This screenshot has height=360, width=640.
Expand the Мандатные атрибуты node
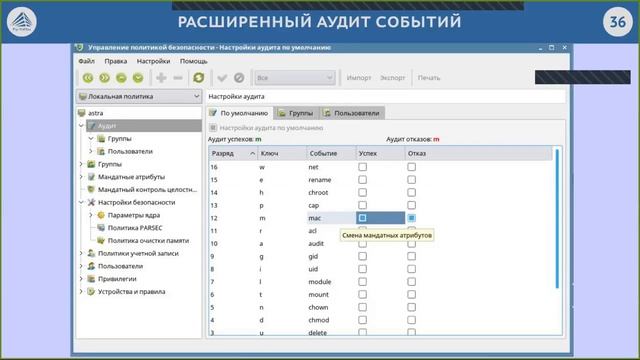(81, 177)
